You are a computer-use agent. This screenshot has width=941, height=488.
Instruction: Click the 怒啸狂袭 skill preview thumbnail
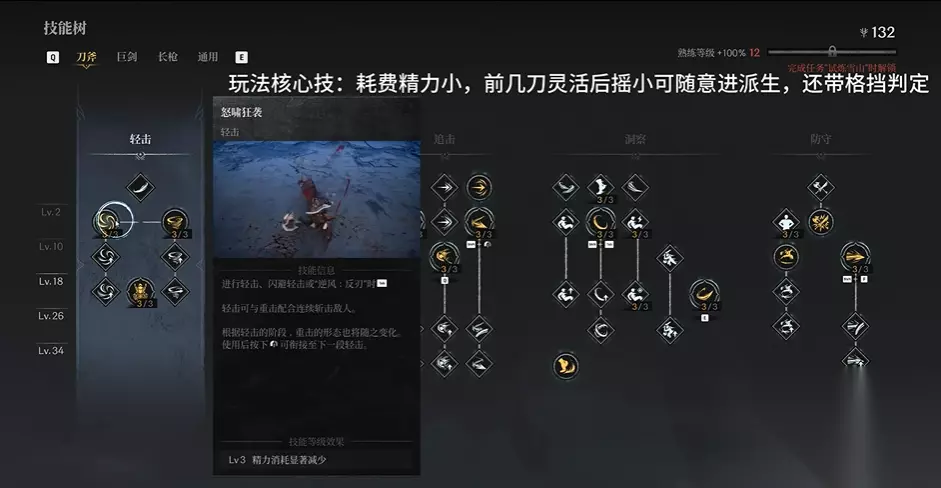pos(317,200)
